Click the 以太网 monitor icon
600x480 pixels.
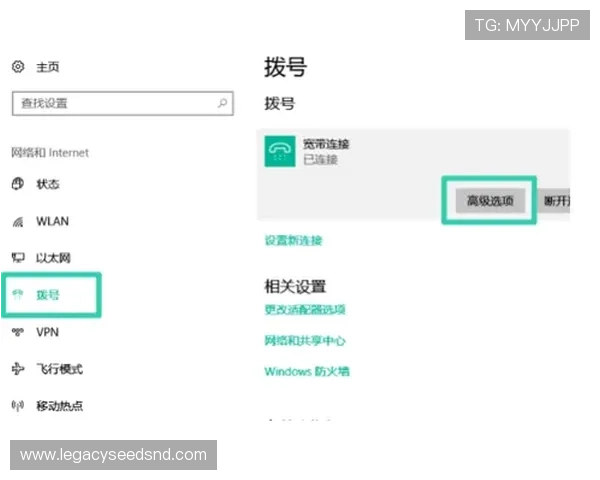[18, 258]
